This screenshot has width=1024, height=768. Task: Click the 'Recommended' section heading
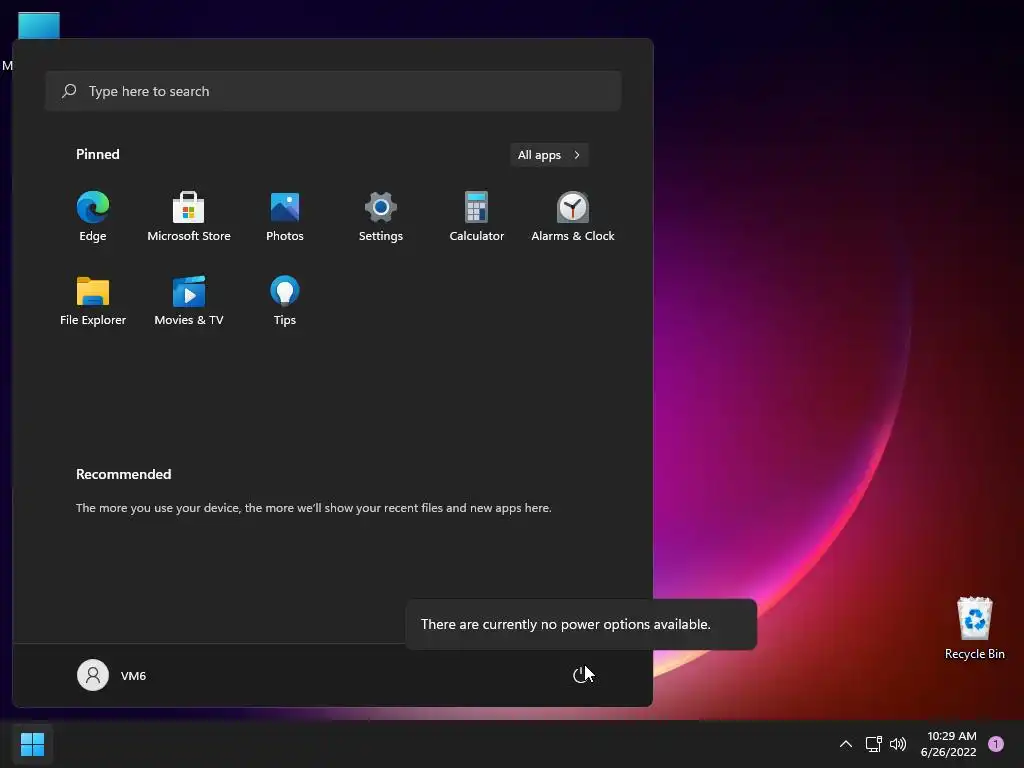click(x=123, y=474)
